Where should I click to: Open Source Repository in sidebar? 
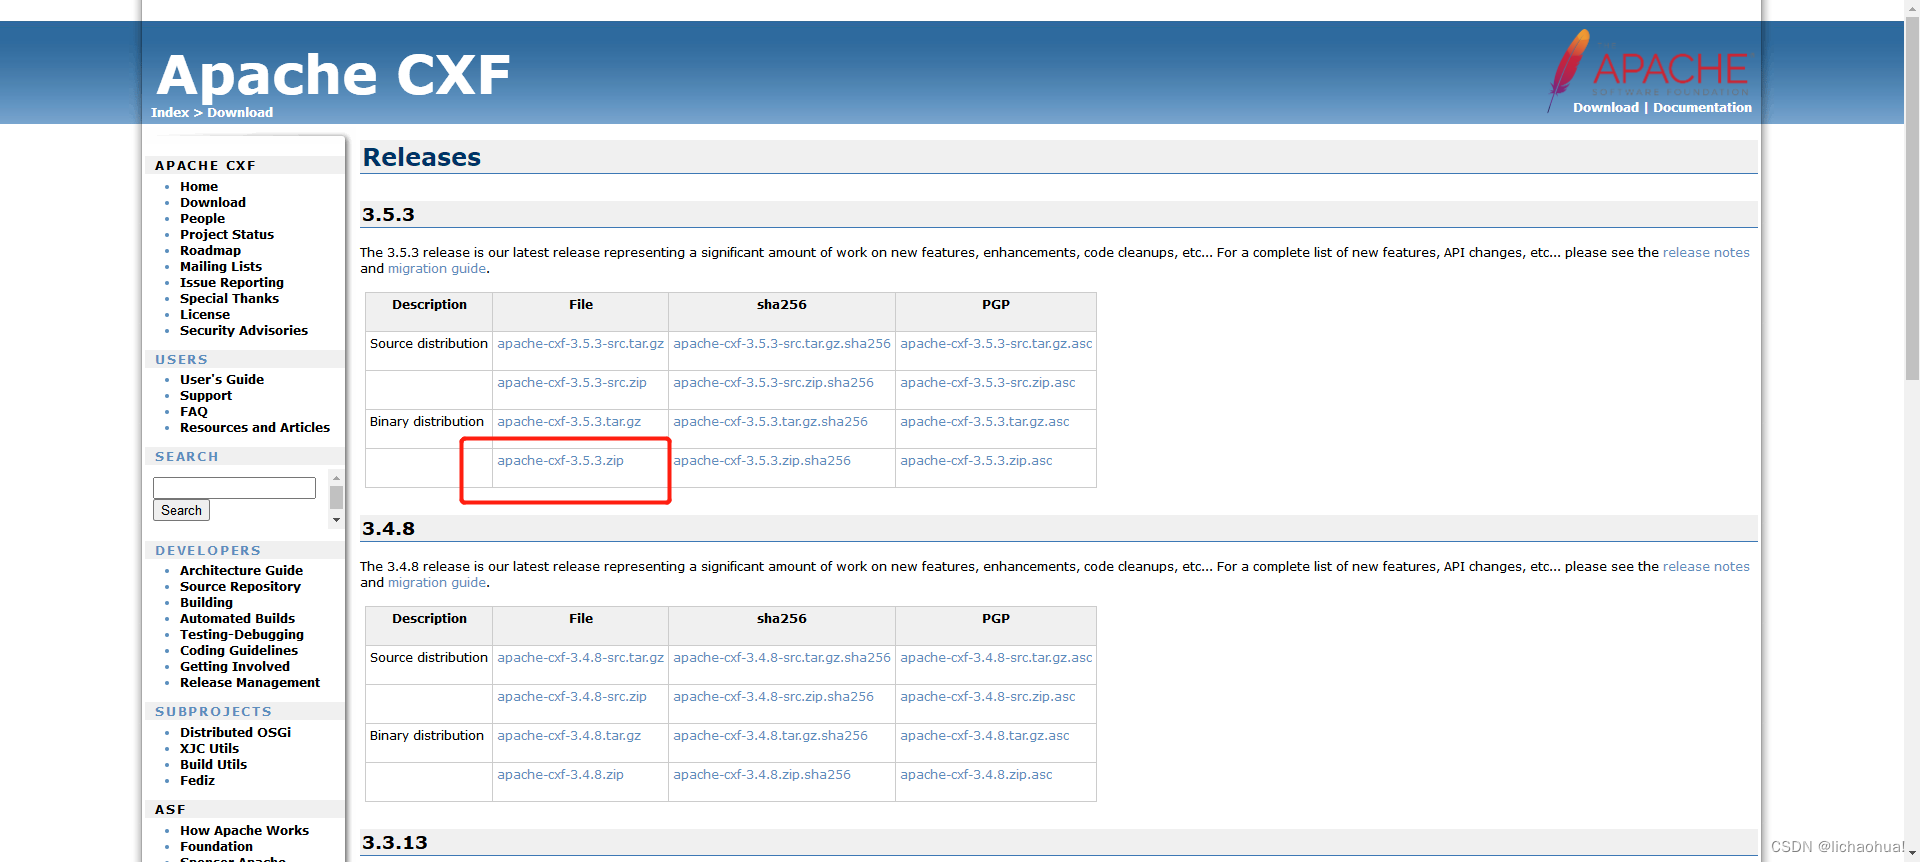240,587
